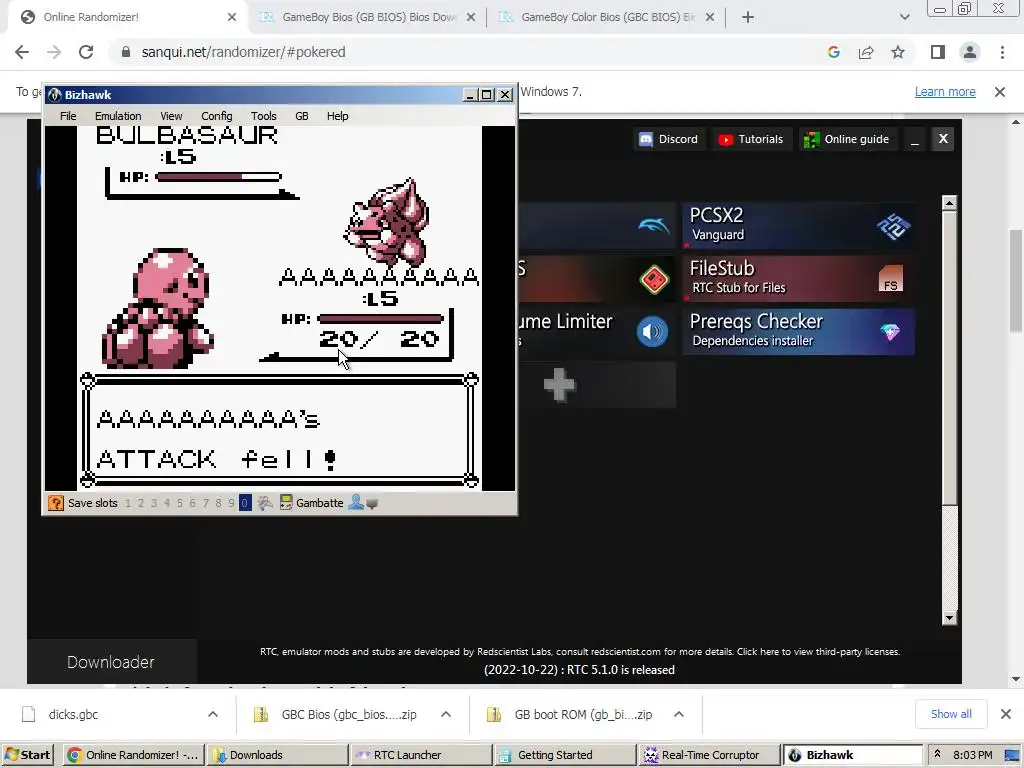
Task: Reload the current browser page
Action: tap(86, 52)
